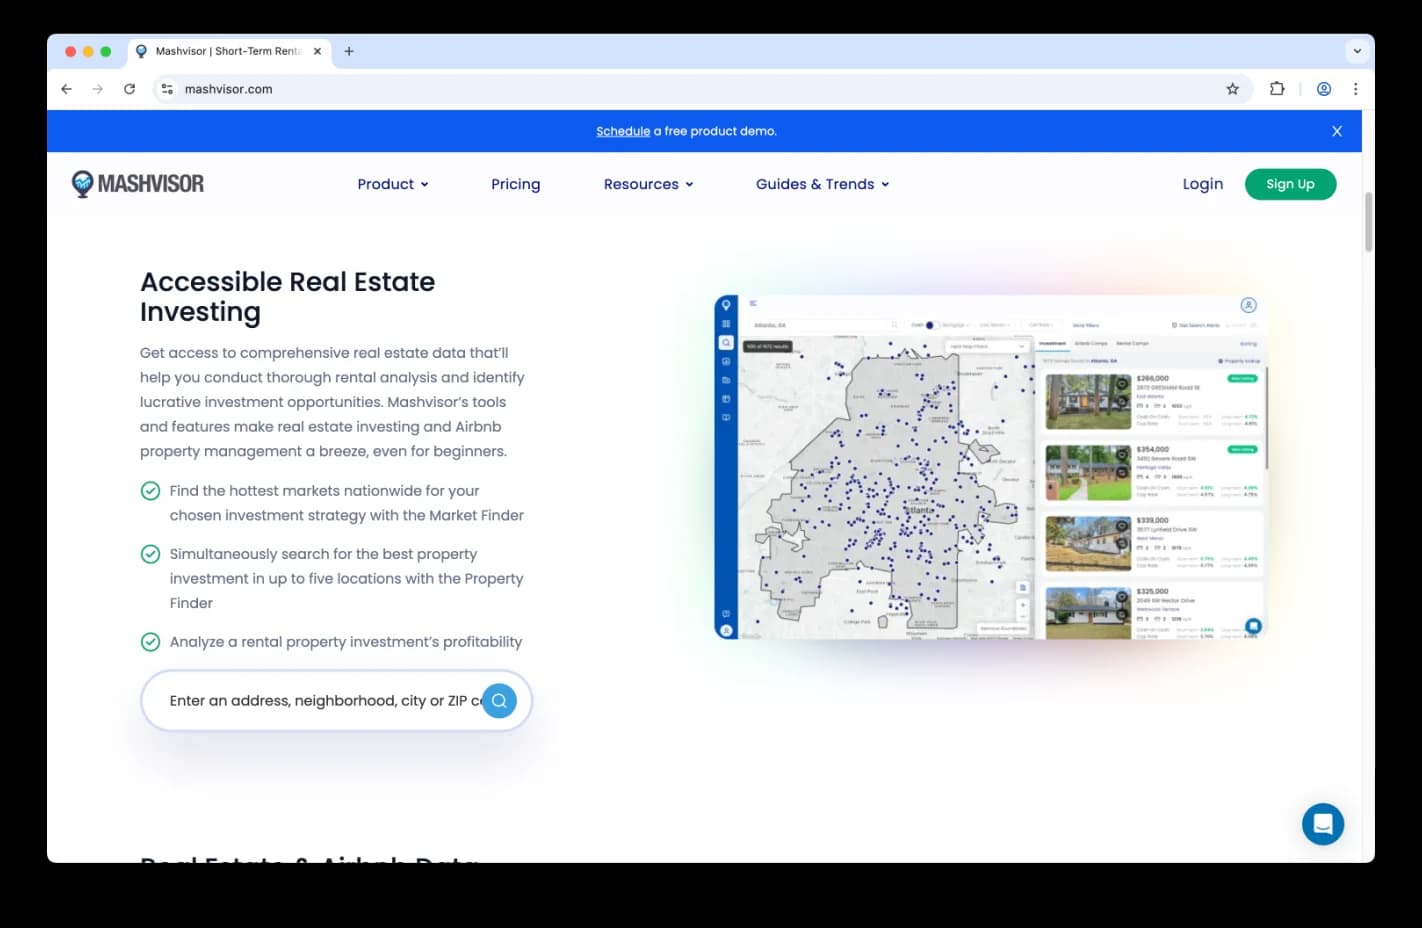
Task: Click the site information icon in address bar
Action: coord(167,89)
